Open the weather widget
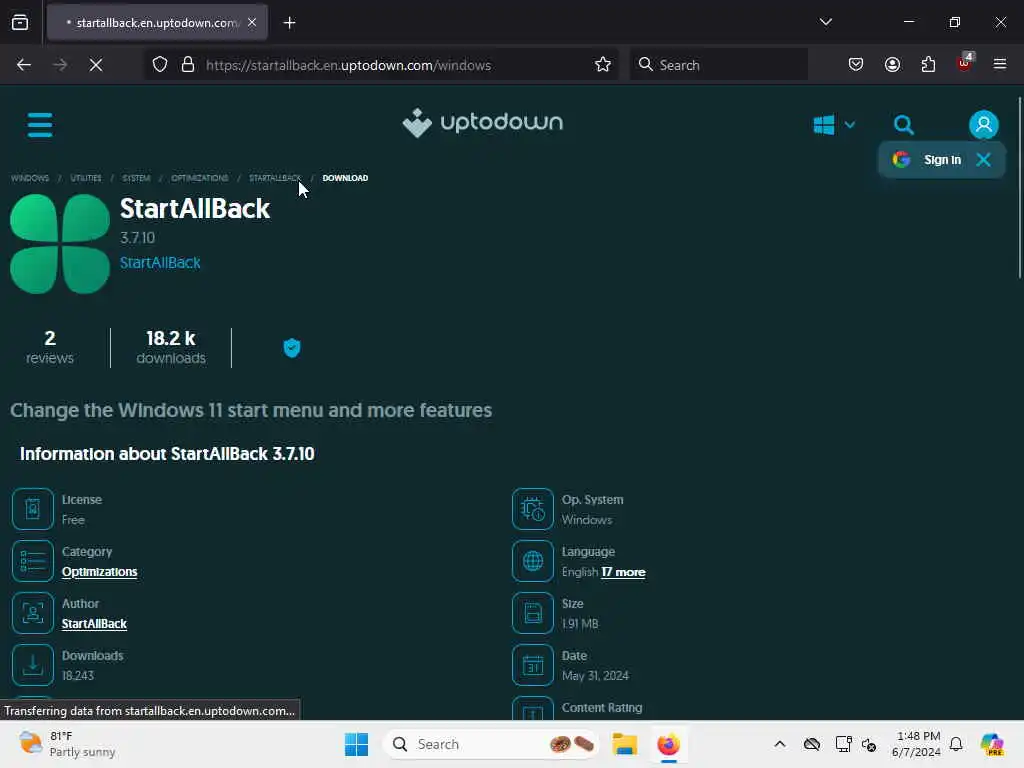Image resolution: width=1024 pixels, height=768 pixels. pos(67,744)
